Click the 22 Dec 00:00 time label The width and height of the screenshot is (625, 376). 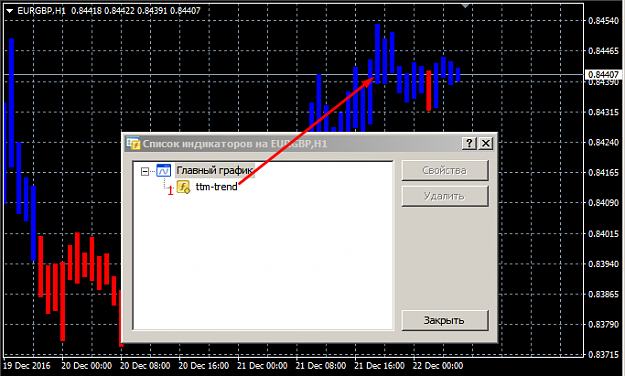click(438, 366)
